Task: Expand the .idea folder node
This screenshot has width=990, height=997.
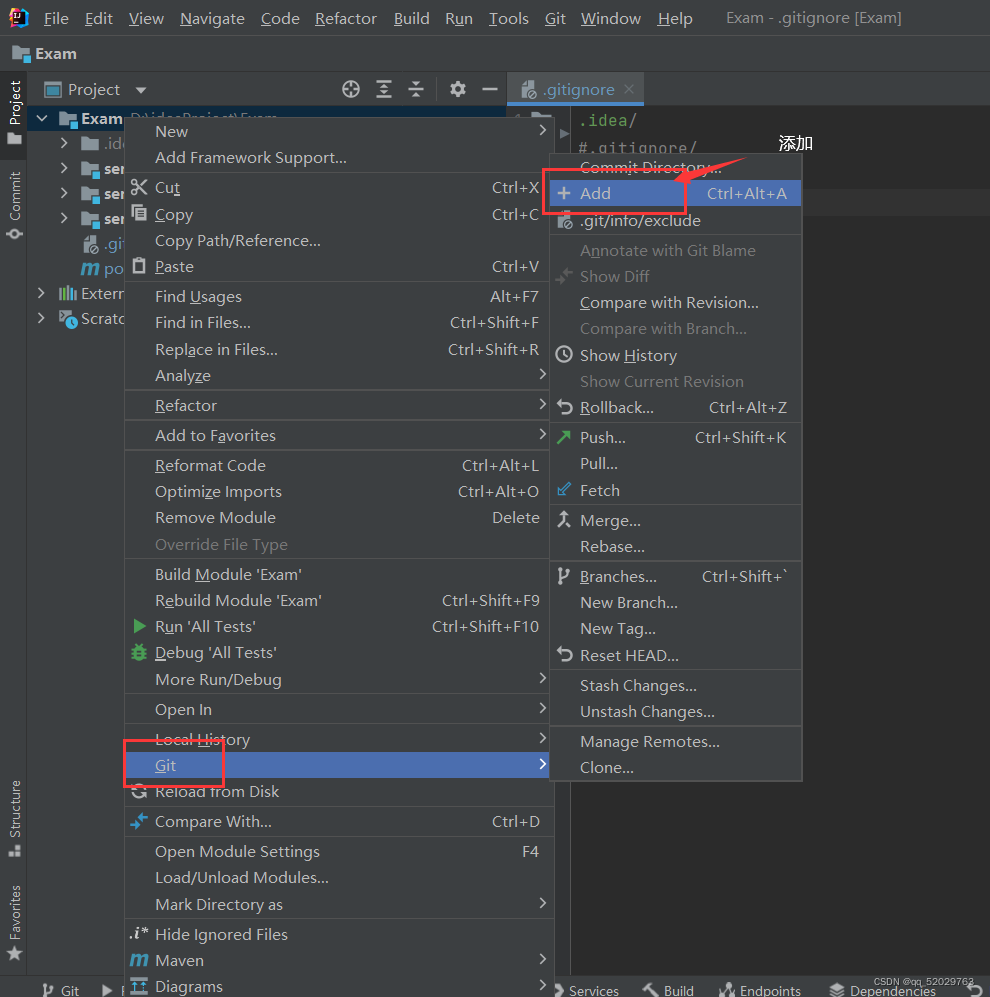Action: point(64,142)
